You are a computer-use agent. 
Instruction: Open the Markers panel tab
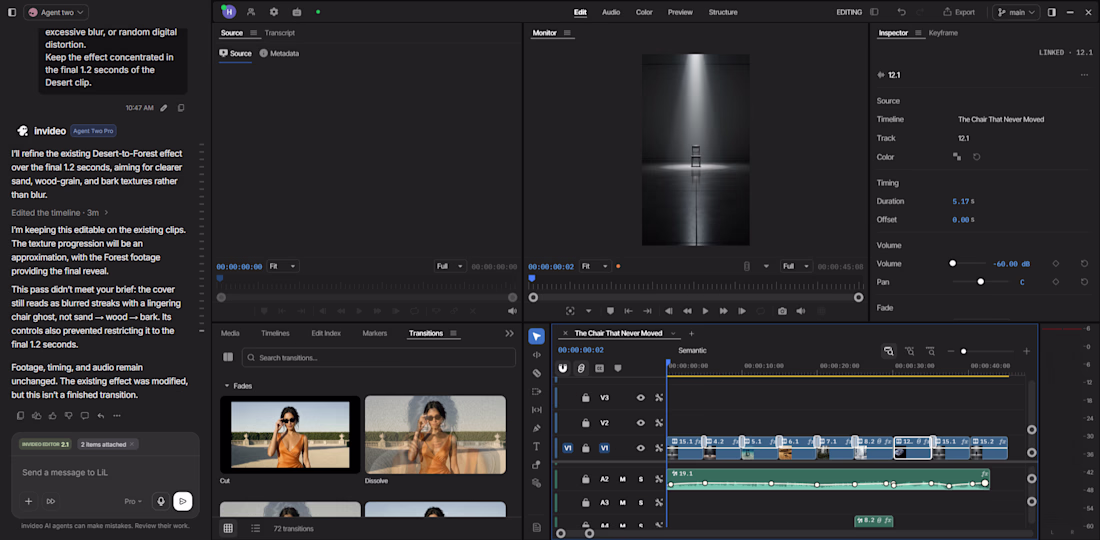tap(375, 333)
